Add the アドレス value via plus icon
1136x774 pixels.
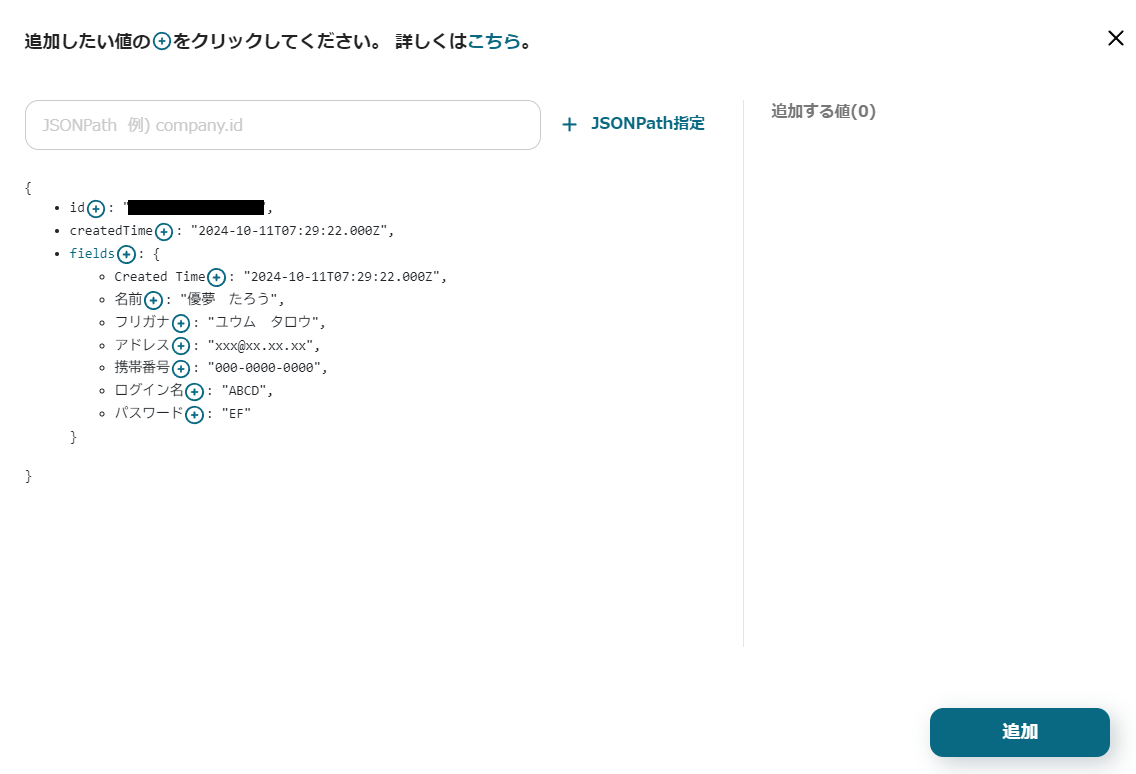click(181, 346)
